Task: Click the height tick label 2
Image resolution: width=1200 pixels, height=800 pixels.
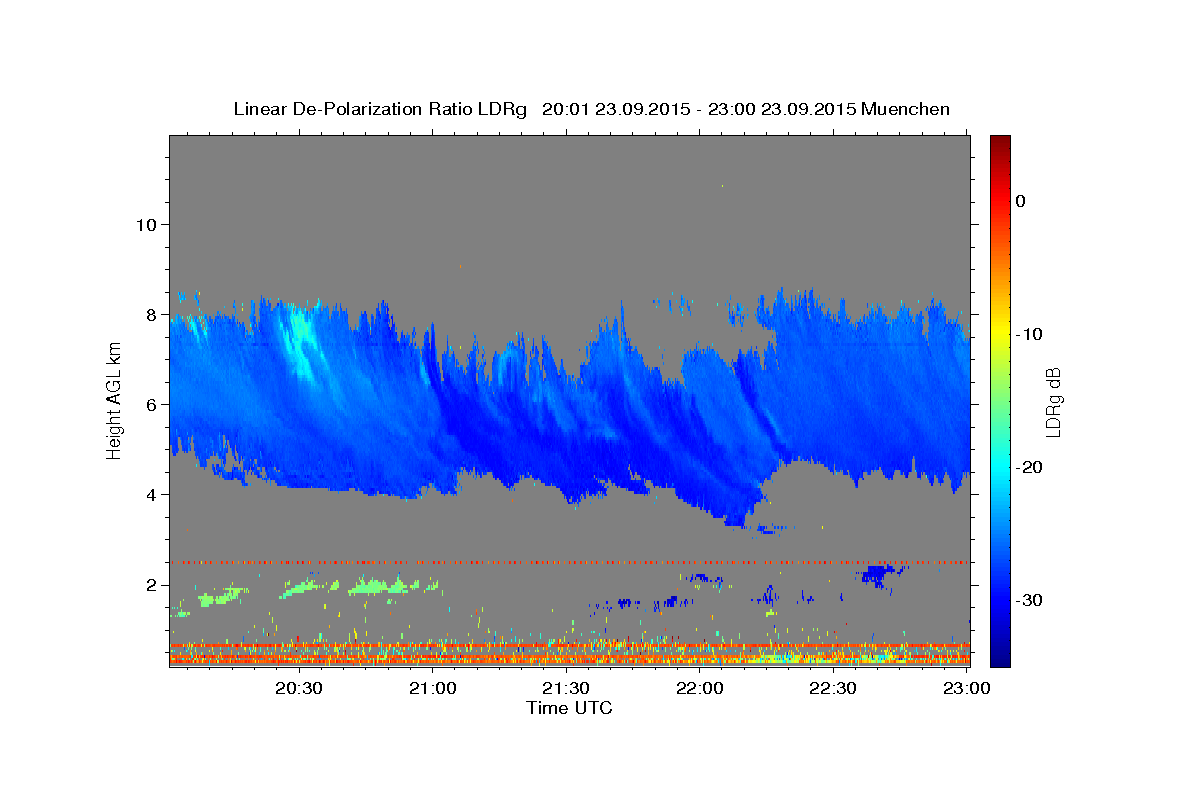Action: [152, 584]
